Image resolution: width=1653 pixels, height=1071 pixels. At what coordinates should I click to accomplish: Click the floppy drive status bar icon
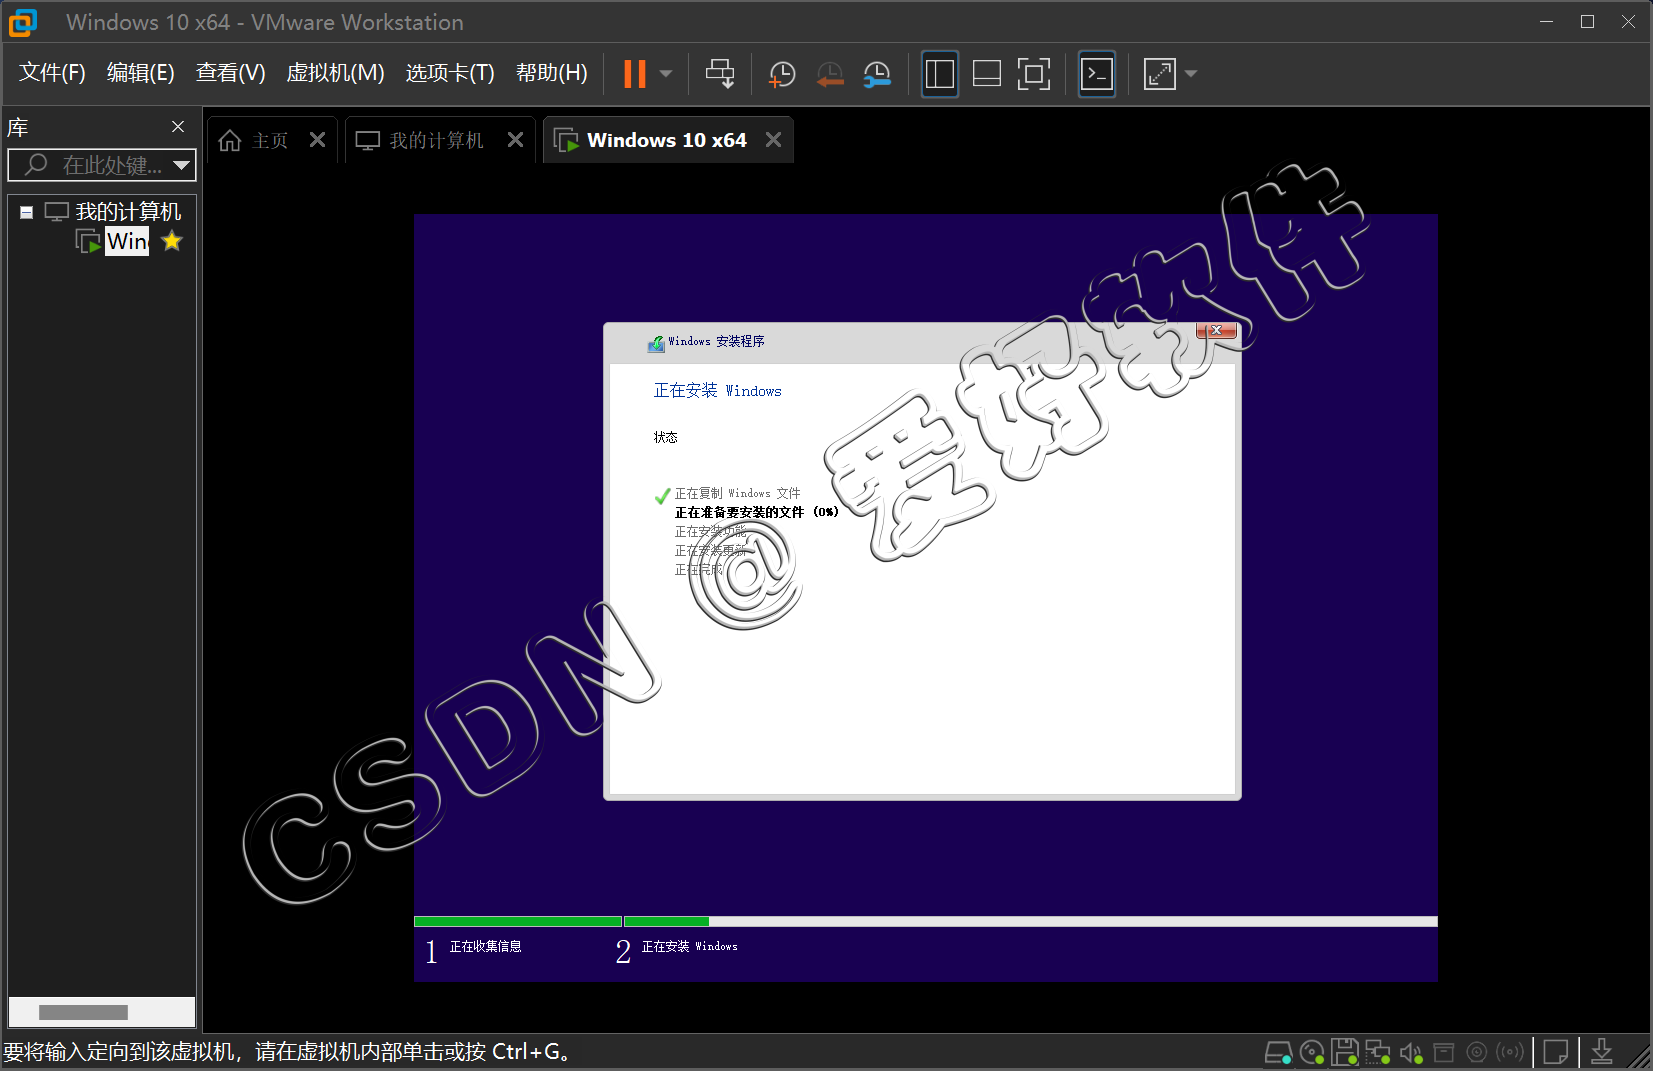coord(1345,1052)
